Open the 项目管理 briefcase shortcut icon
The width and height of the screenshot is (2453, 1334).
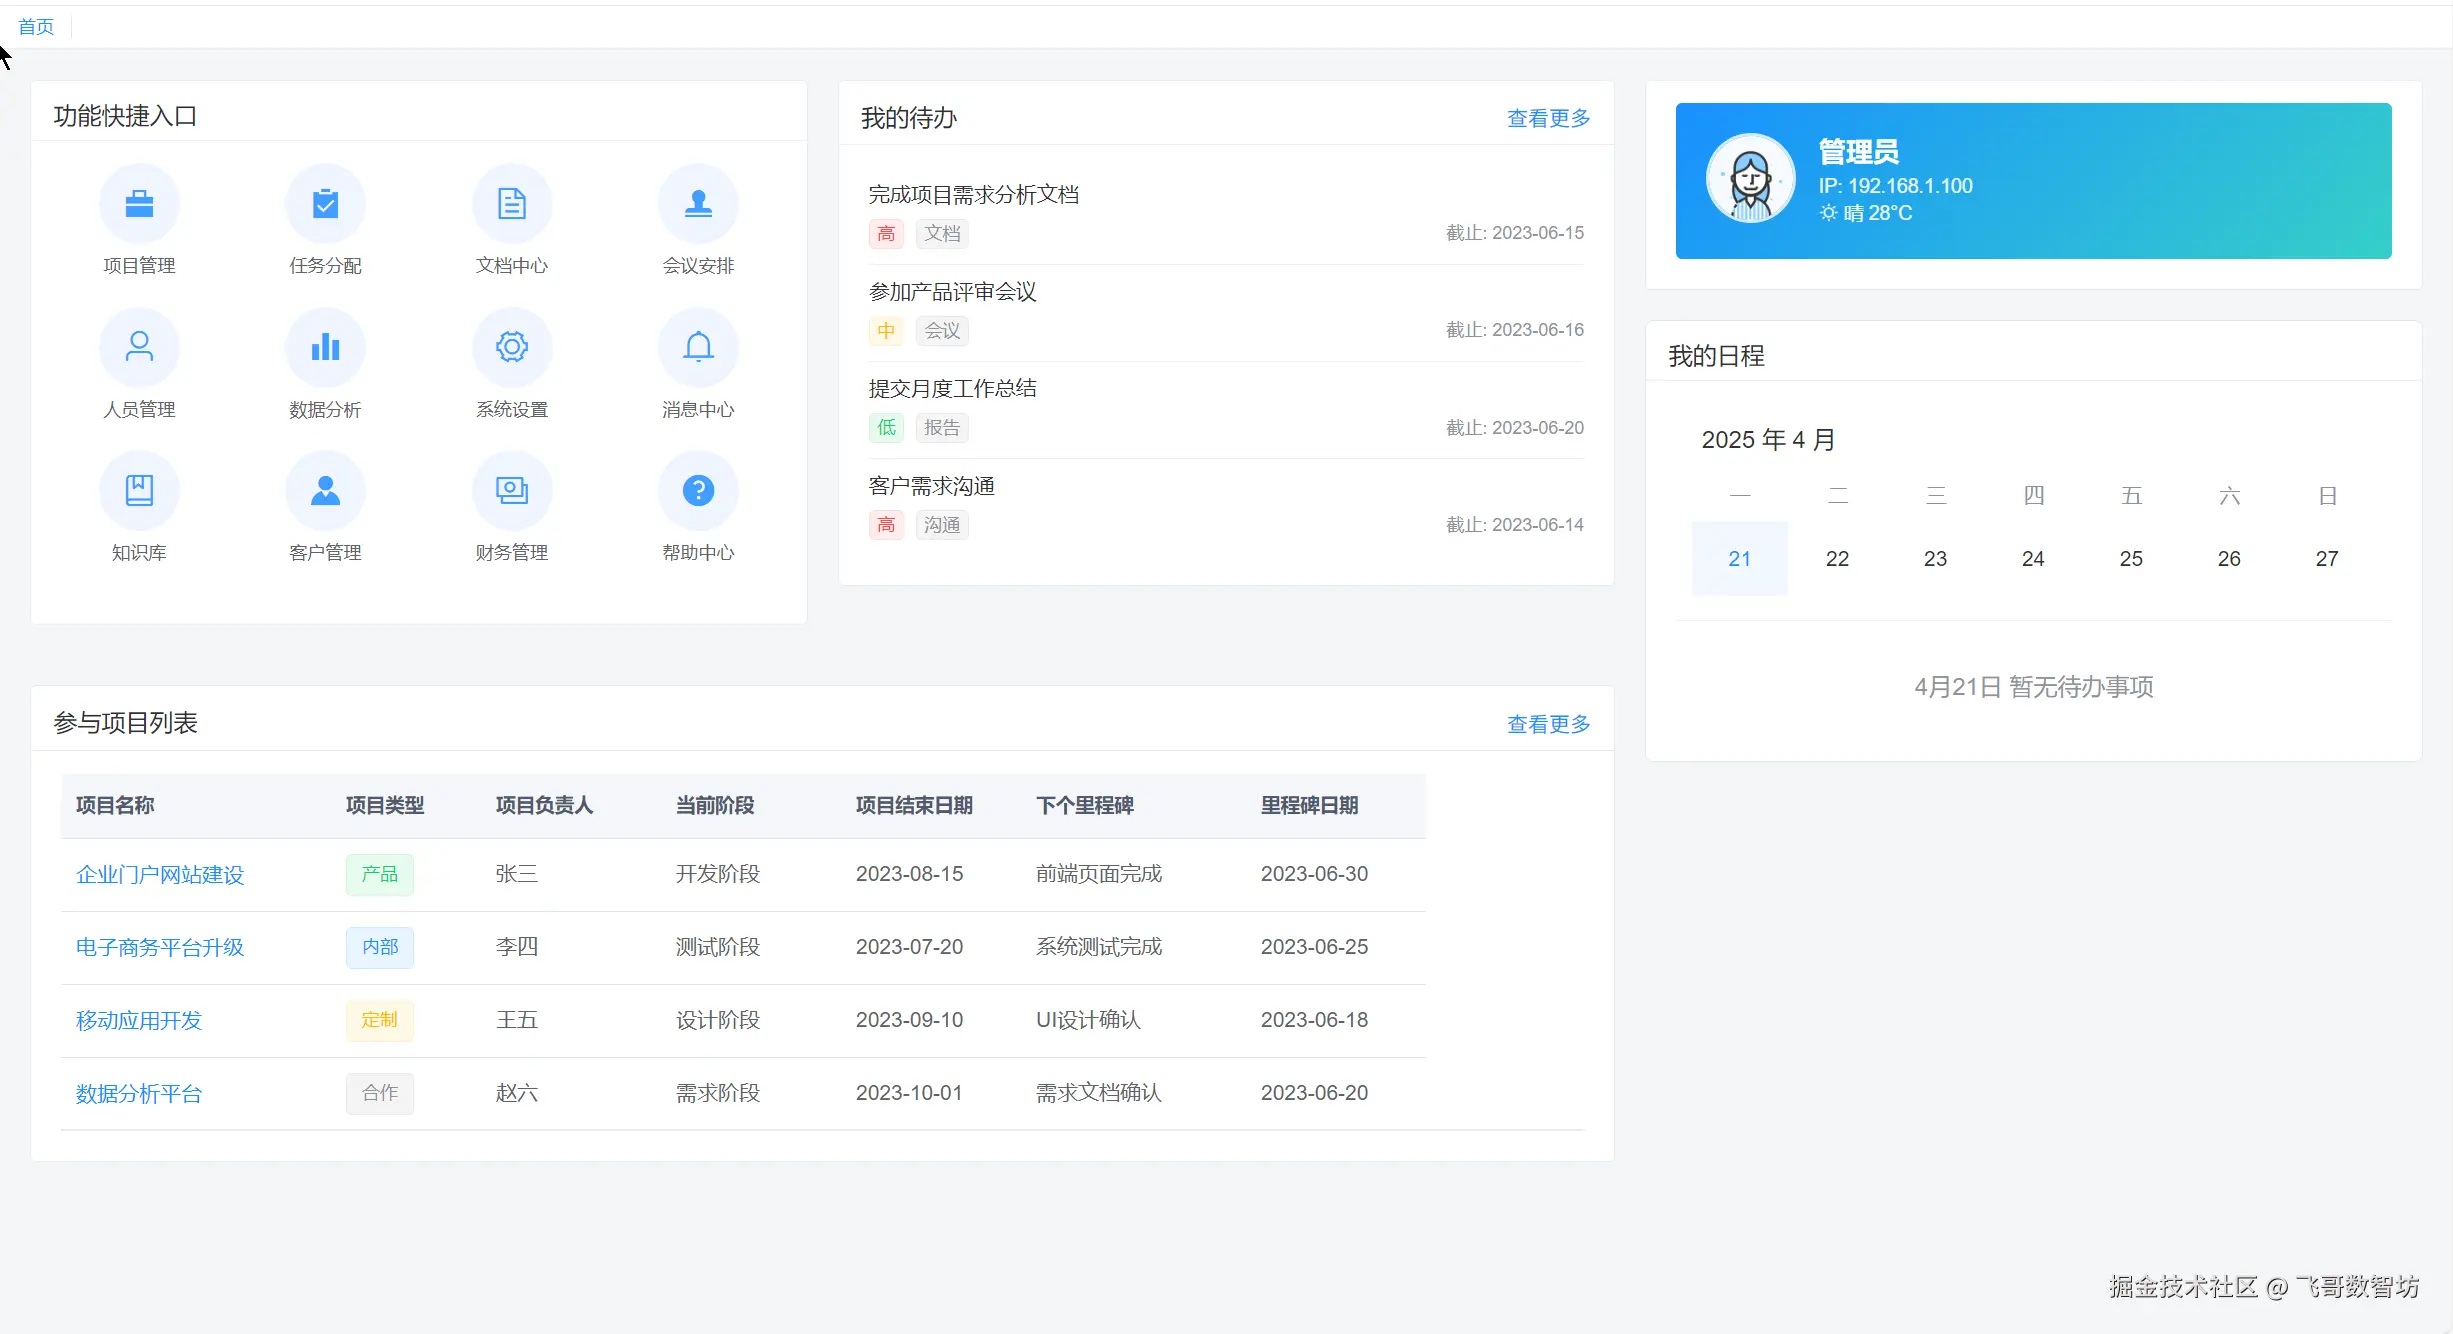click(139, 204)
